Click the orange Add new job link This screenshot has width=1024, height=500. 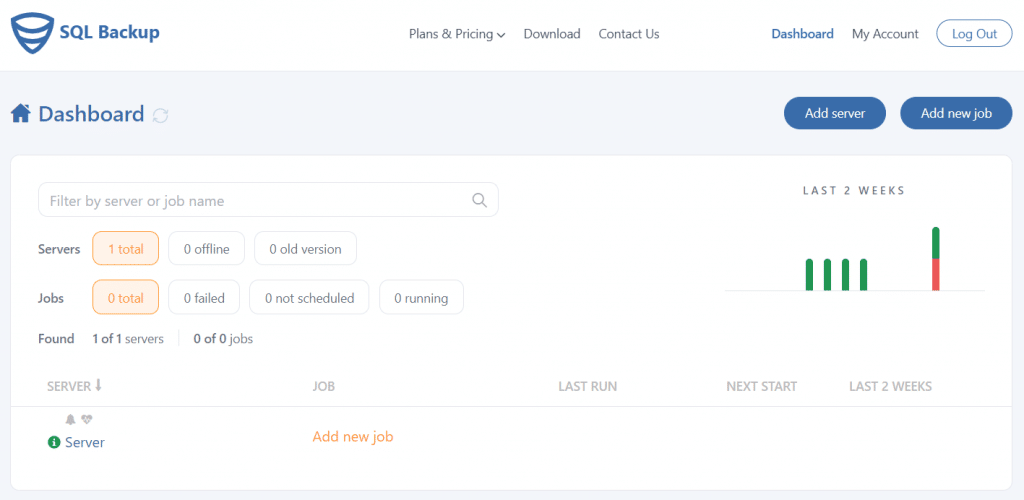click(x=353, y=437)
